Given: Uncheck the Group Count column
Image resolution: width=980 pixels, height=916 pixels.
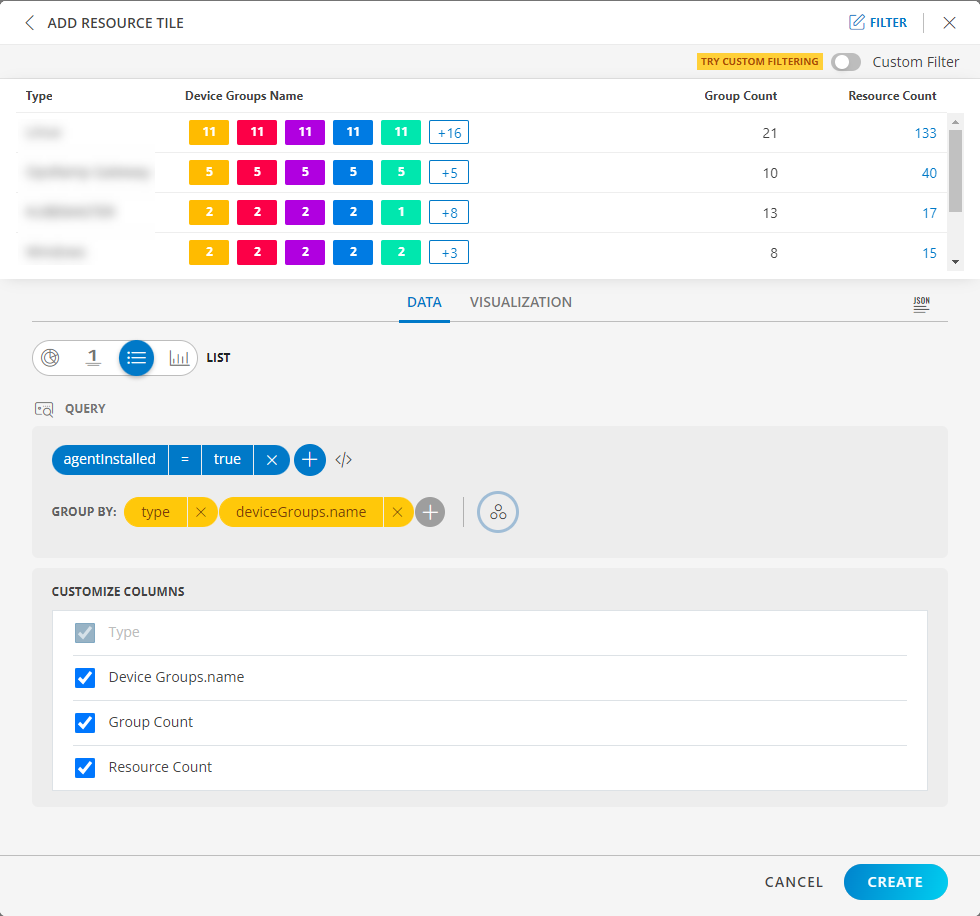Looking at the screenshot, I should coord(85,722).
